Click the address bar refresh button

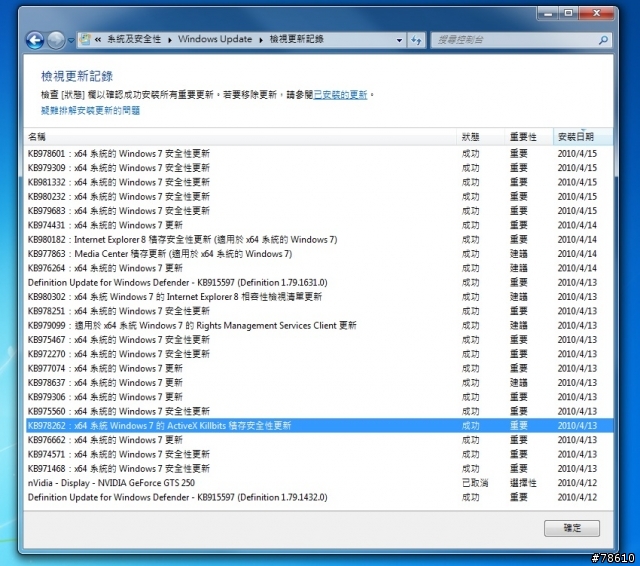point(416,40)
